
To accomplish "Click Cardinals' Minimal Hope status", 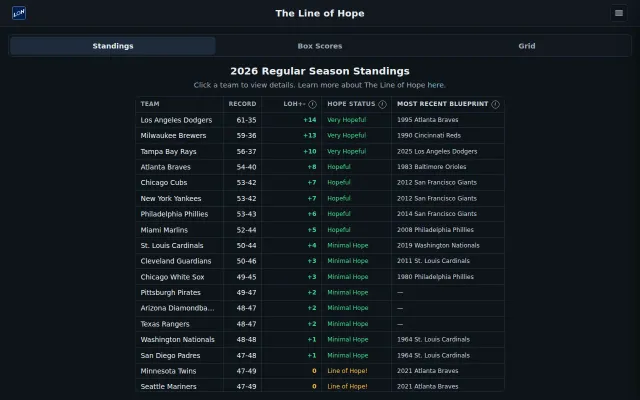I will tap(348, 245).
